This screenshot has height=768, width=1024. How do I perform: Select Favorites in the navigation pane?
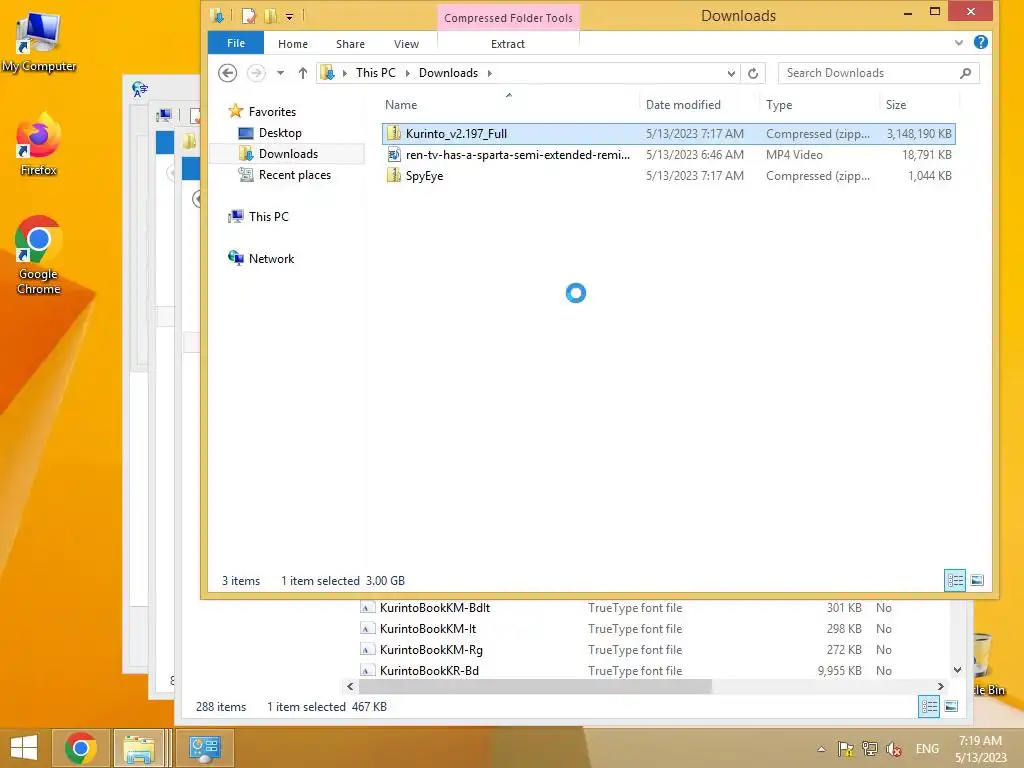[x=272, y=112]
